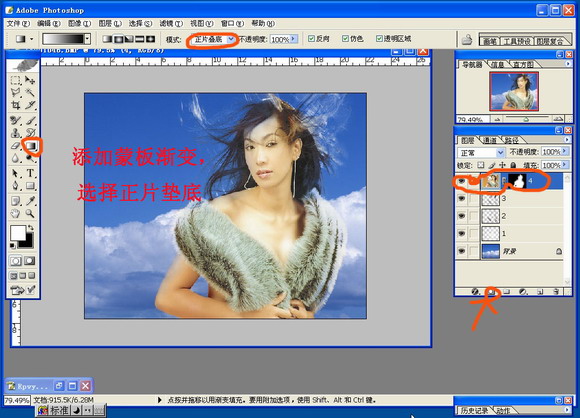
Task: Switch to Quick Mask mode
Action: [x=30, y=261]
